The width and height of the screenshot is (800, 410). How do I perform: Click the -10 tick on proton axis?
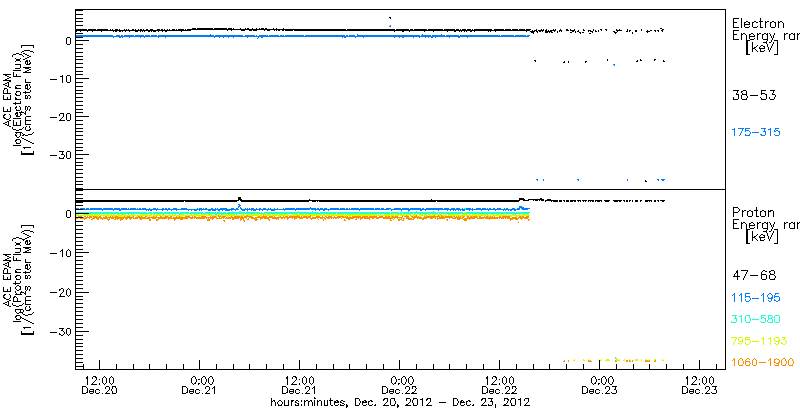pyautogui.click(x=60, y=253)
